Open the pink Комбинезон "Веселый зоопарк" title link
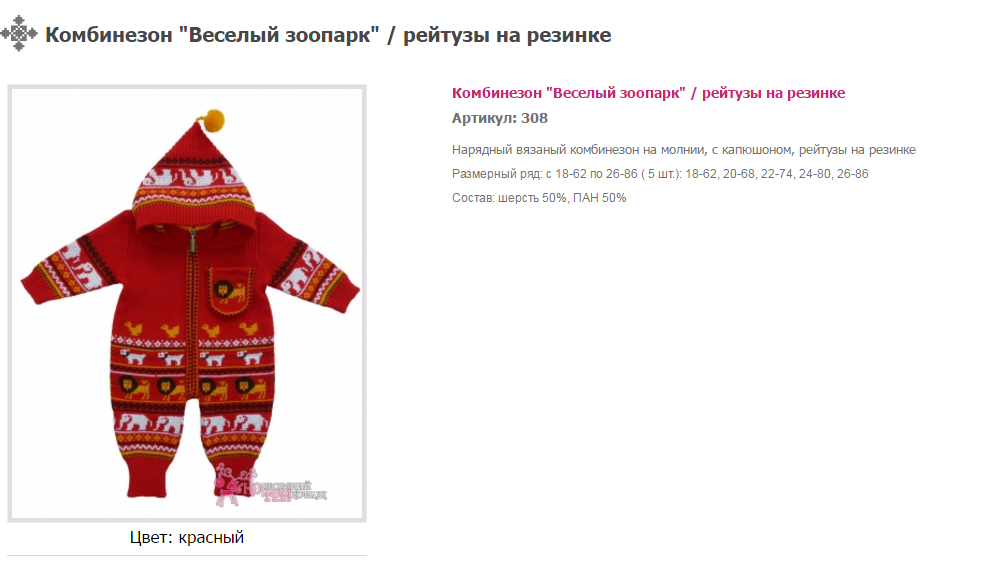984x562 pixels. tap(648, 93)
